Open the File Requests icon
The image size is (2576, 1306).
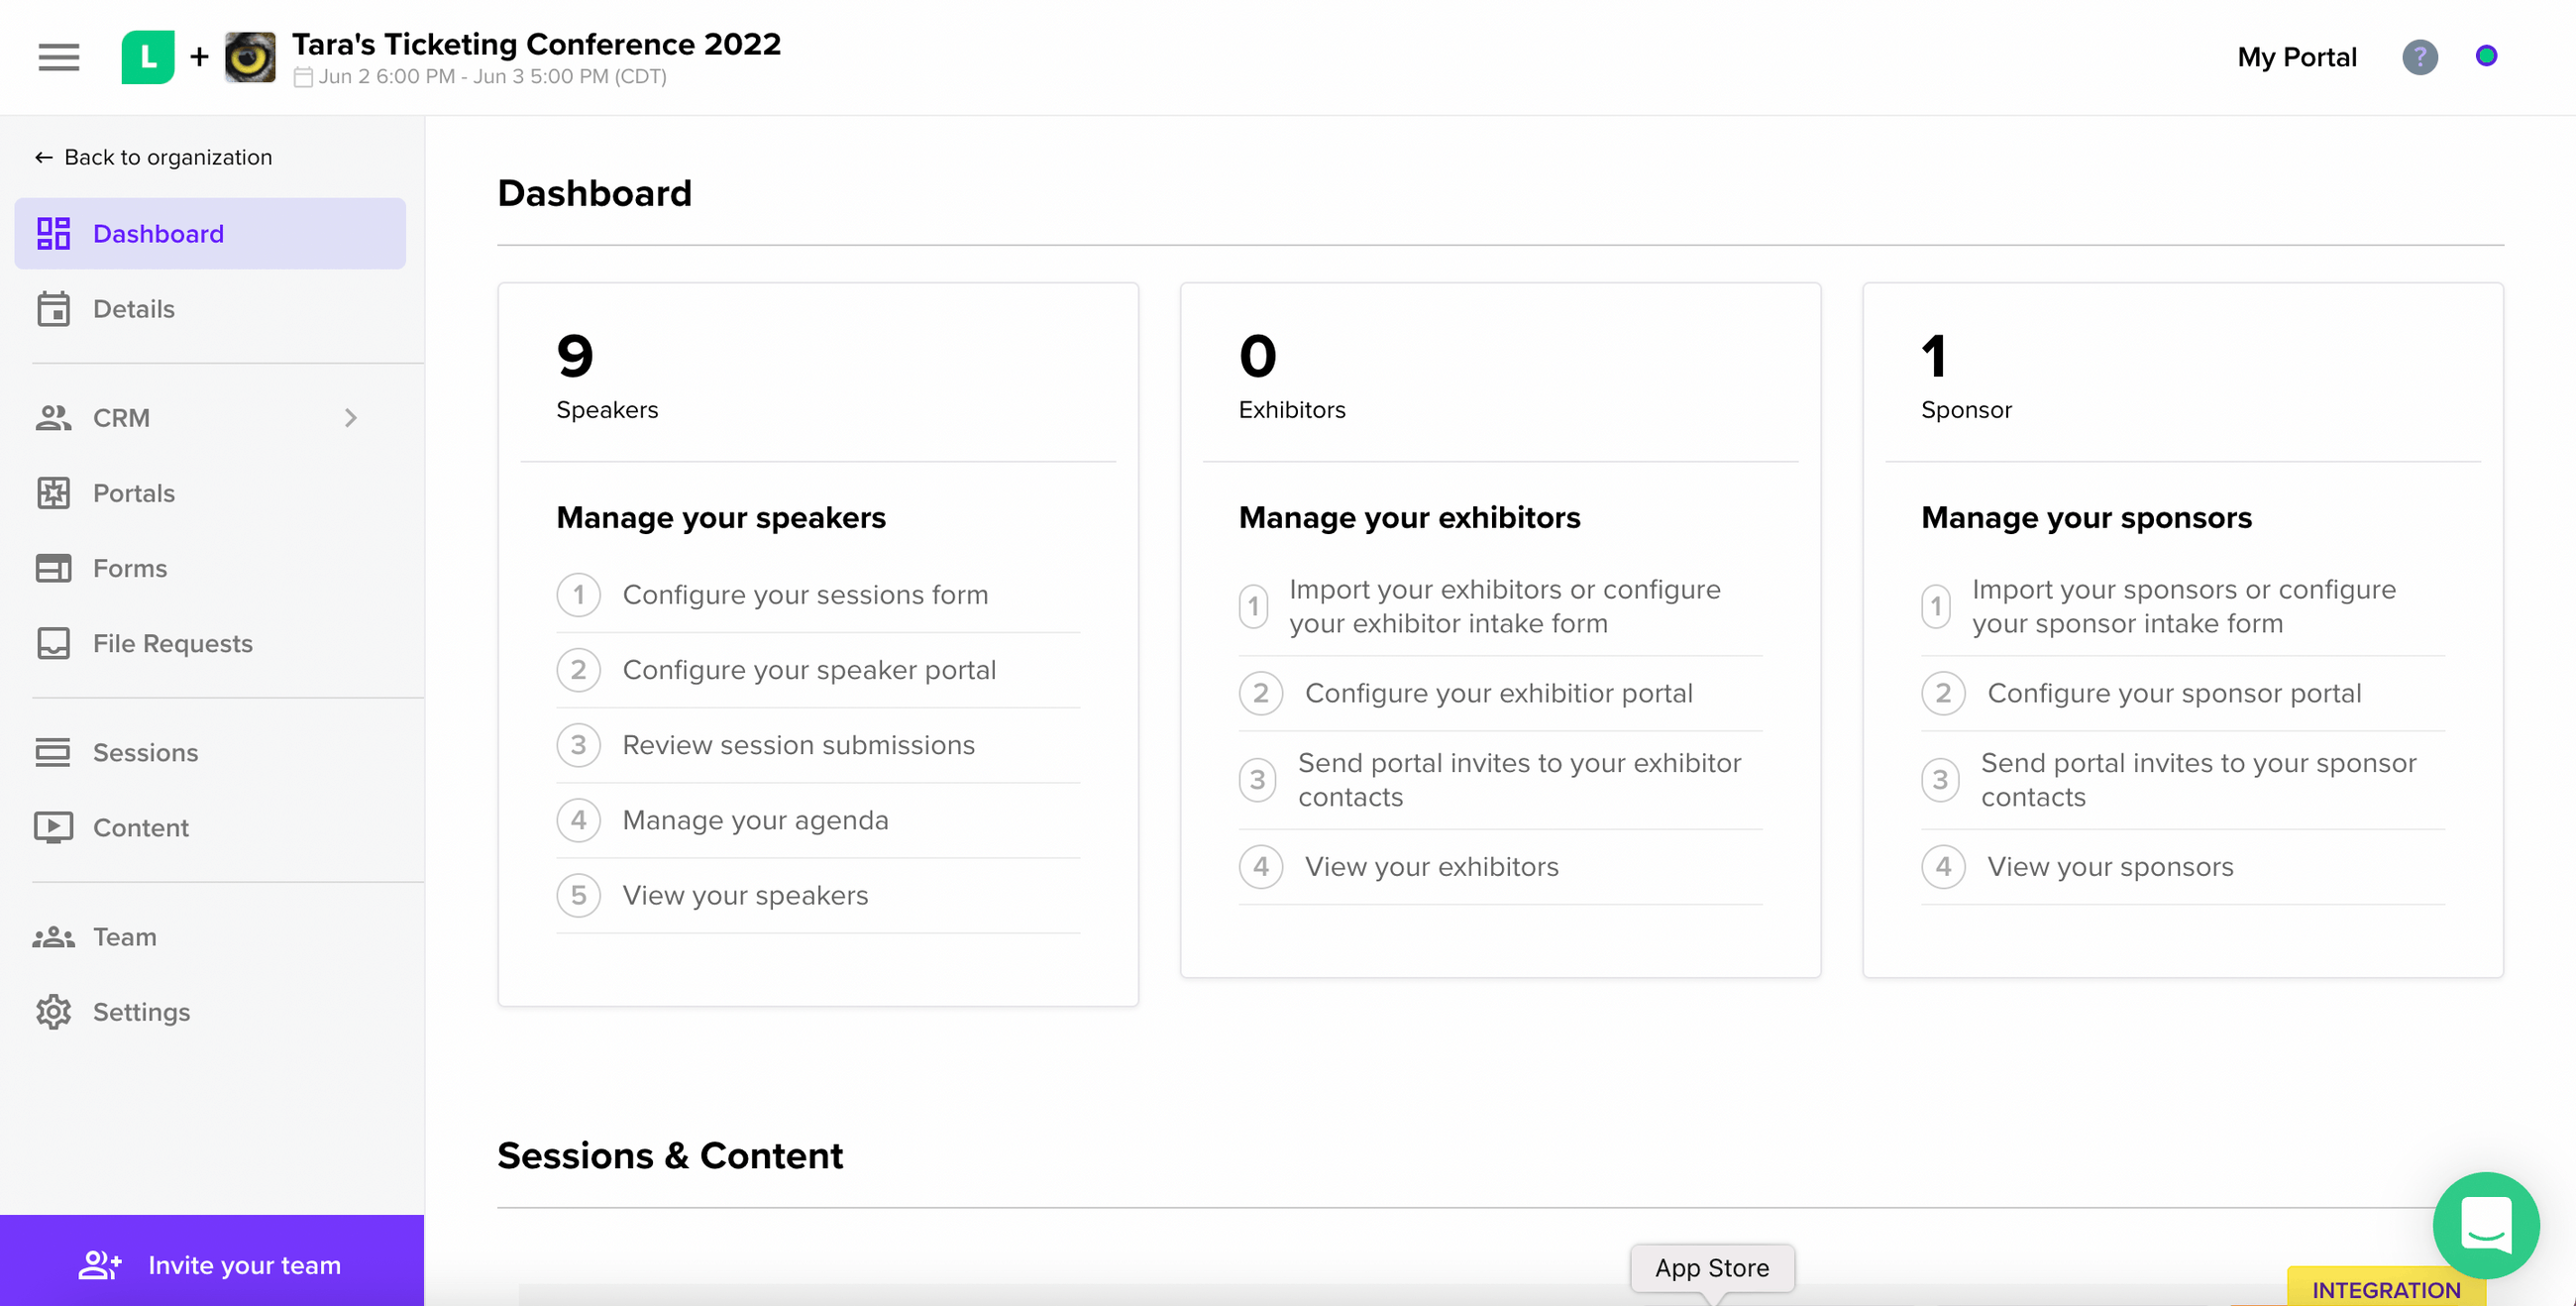[x=54, y=643]
